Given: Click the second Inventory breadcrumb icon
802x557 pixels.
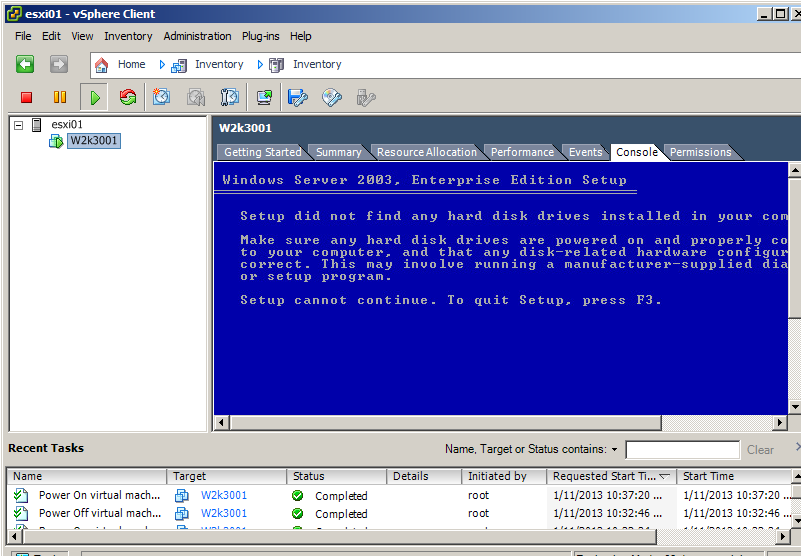Looking at the screenshot, I should pyautogui.click(x=277, y=65).
